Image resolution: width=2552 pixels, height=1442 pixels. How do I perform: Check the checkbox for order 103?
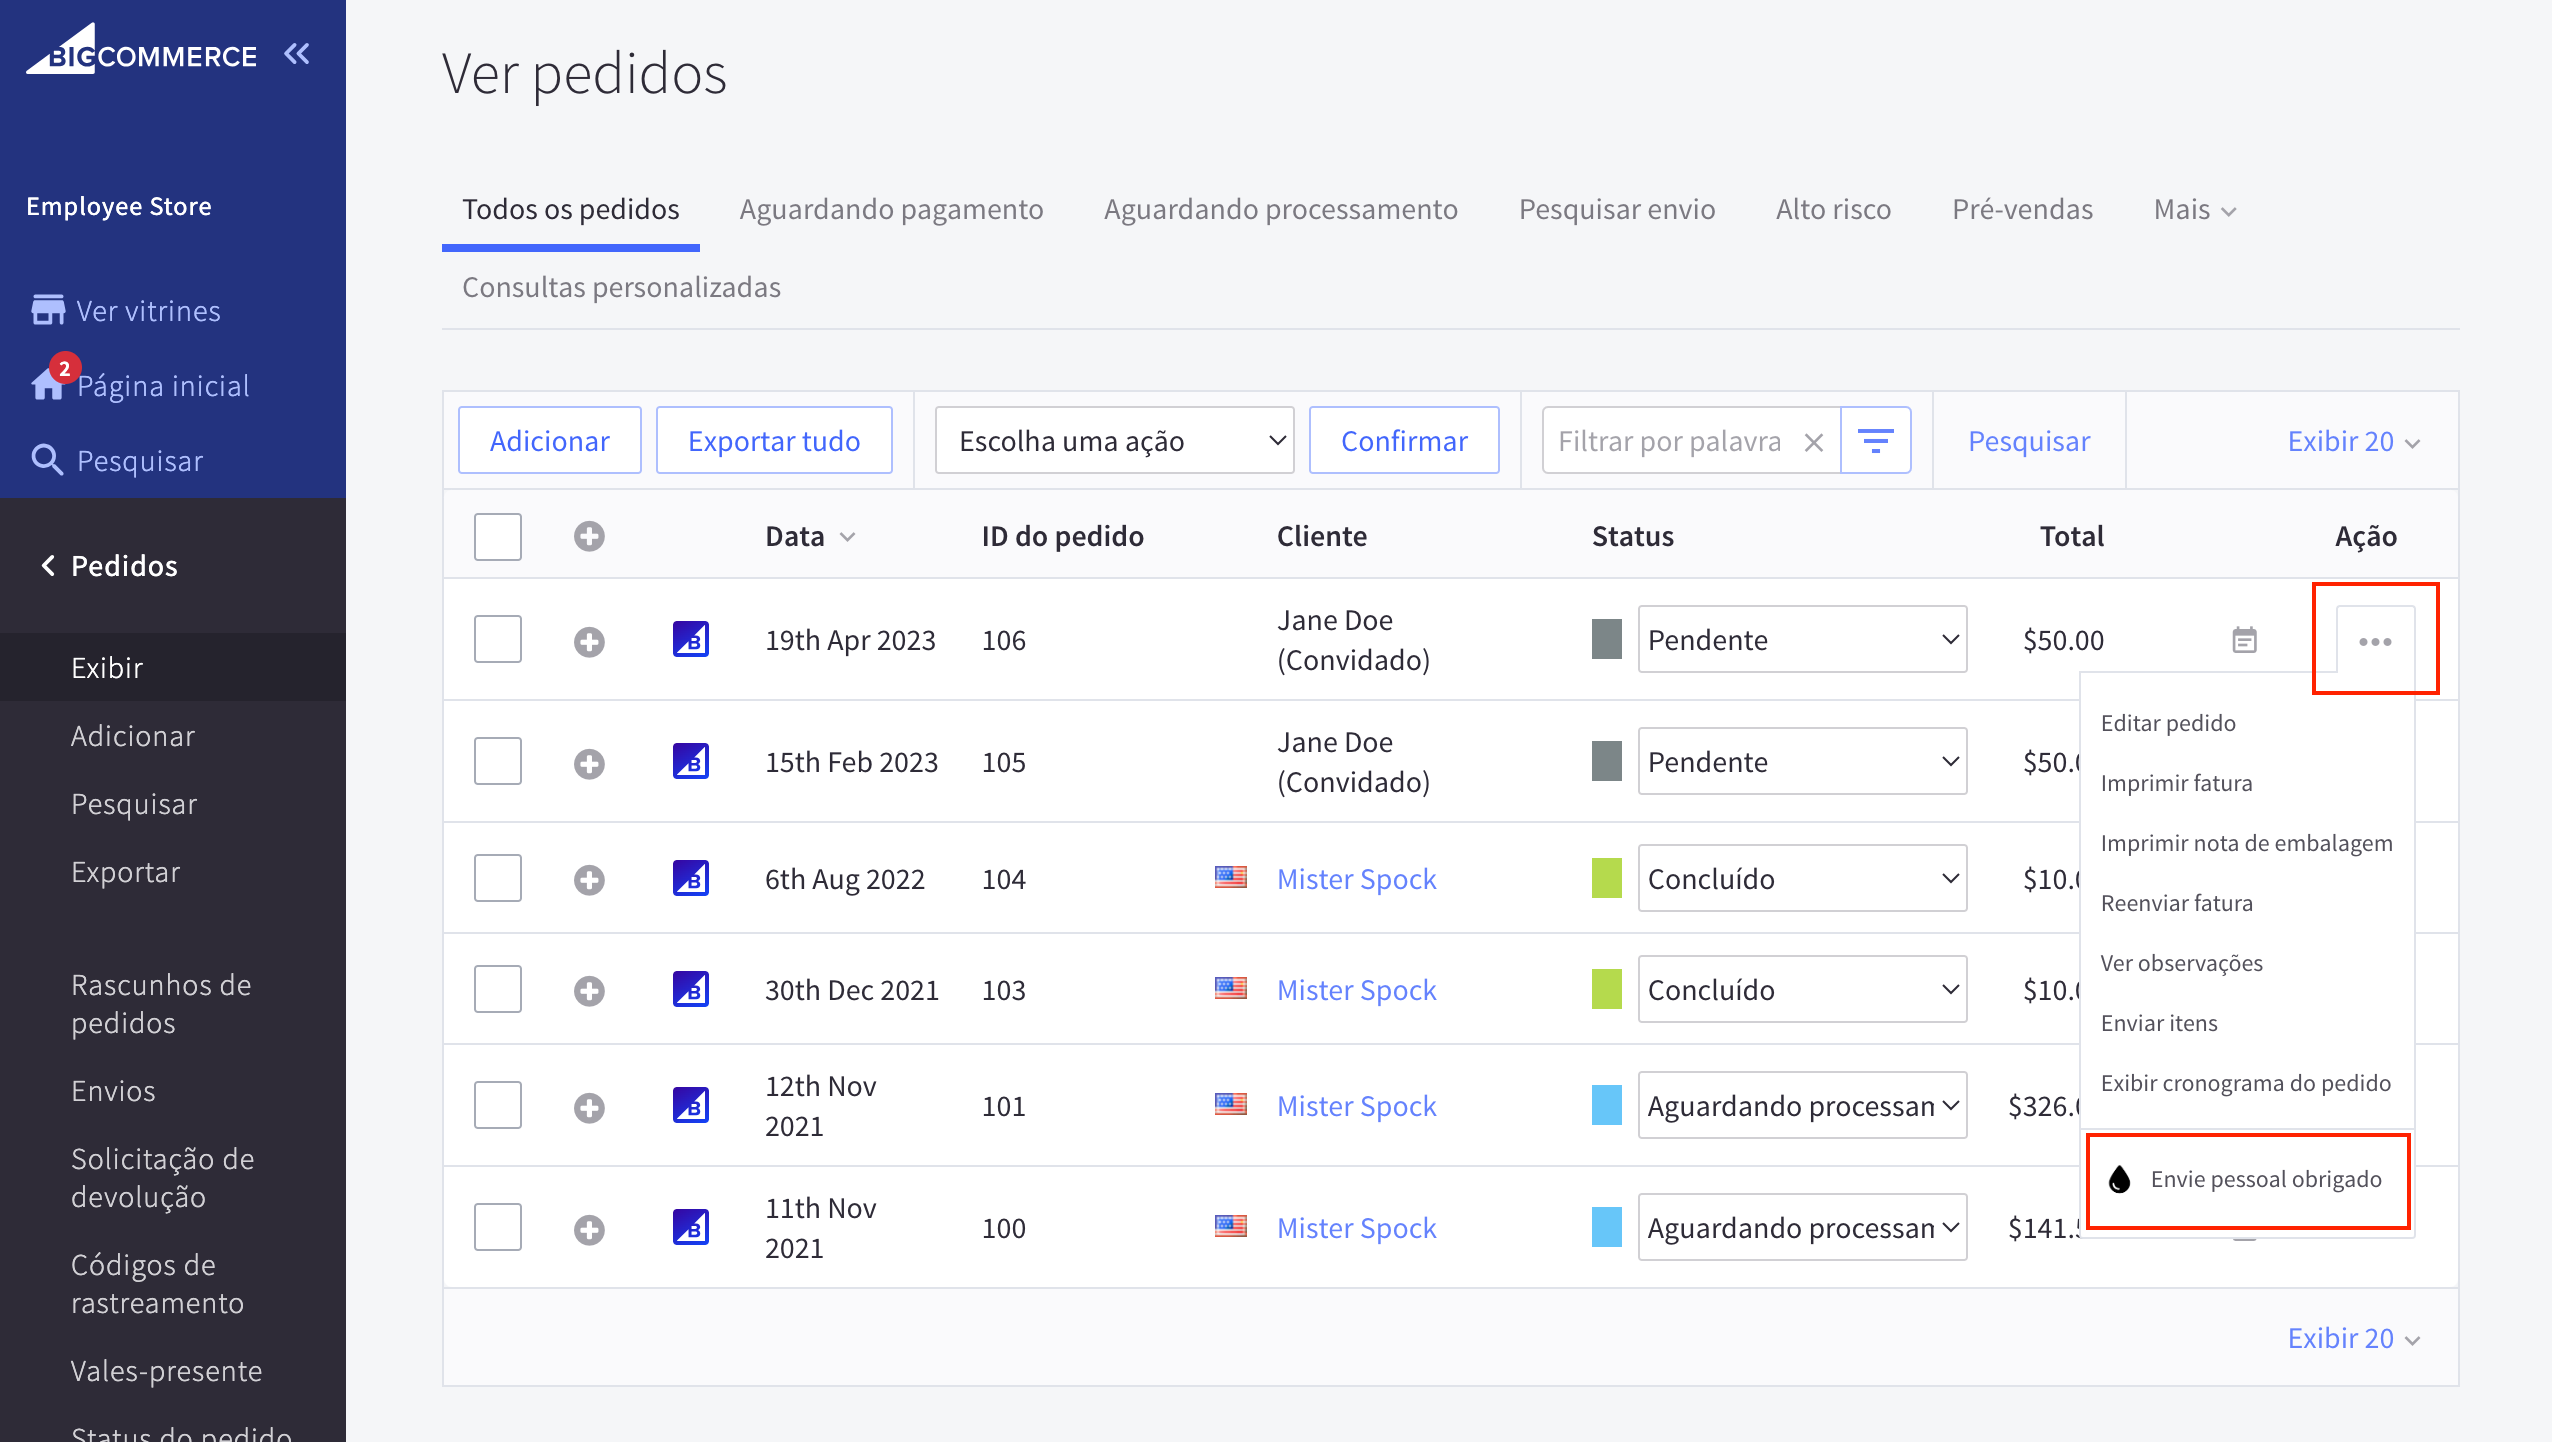pos(497,988)
